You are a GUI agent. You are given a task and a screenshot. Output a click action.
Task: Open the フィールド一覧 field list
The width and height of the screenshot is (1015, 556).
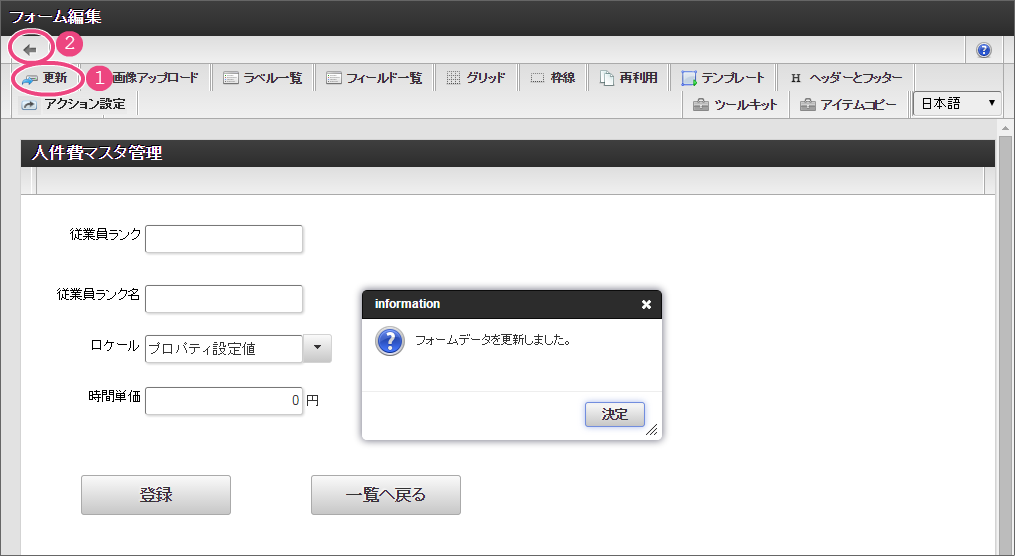point(374,78)
